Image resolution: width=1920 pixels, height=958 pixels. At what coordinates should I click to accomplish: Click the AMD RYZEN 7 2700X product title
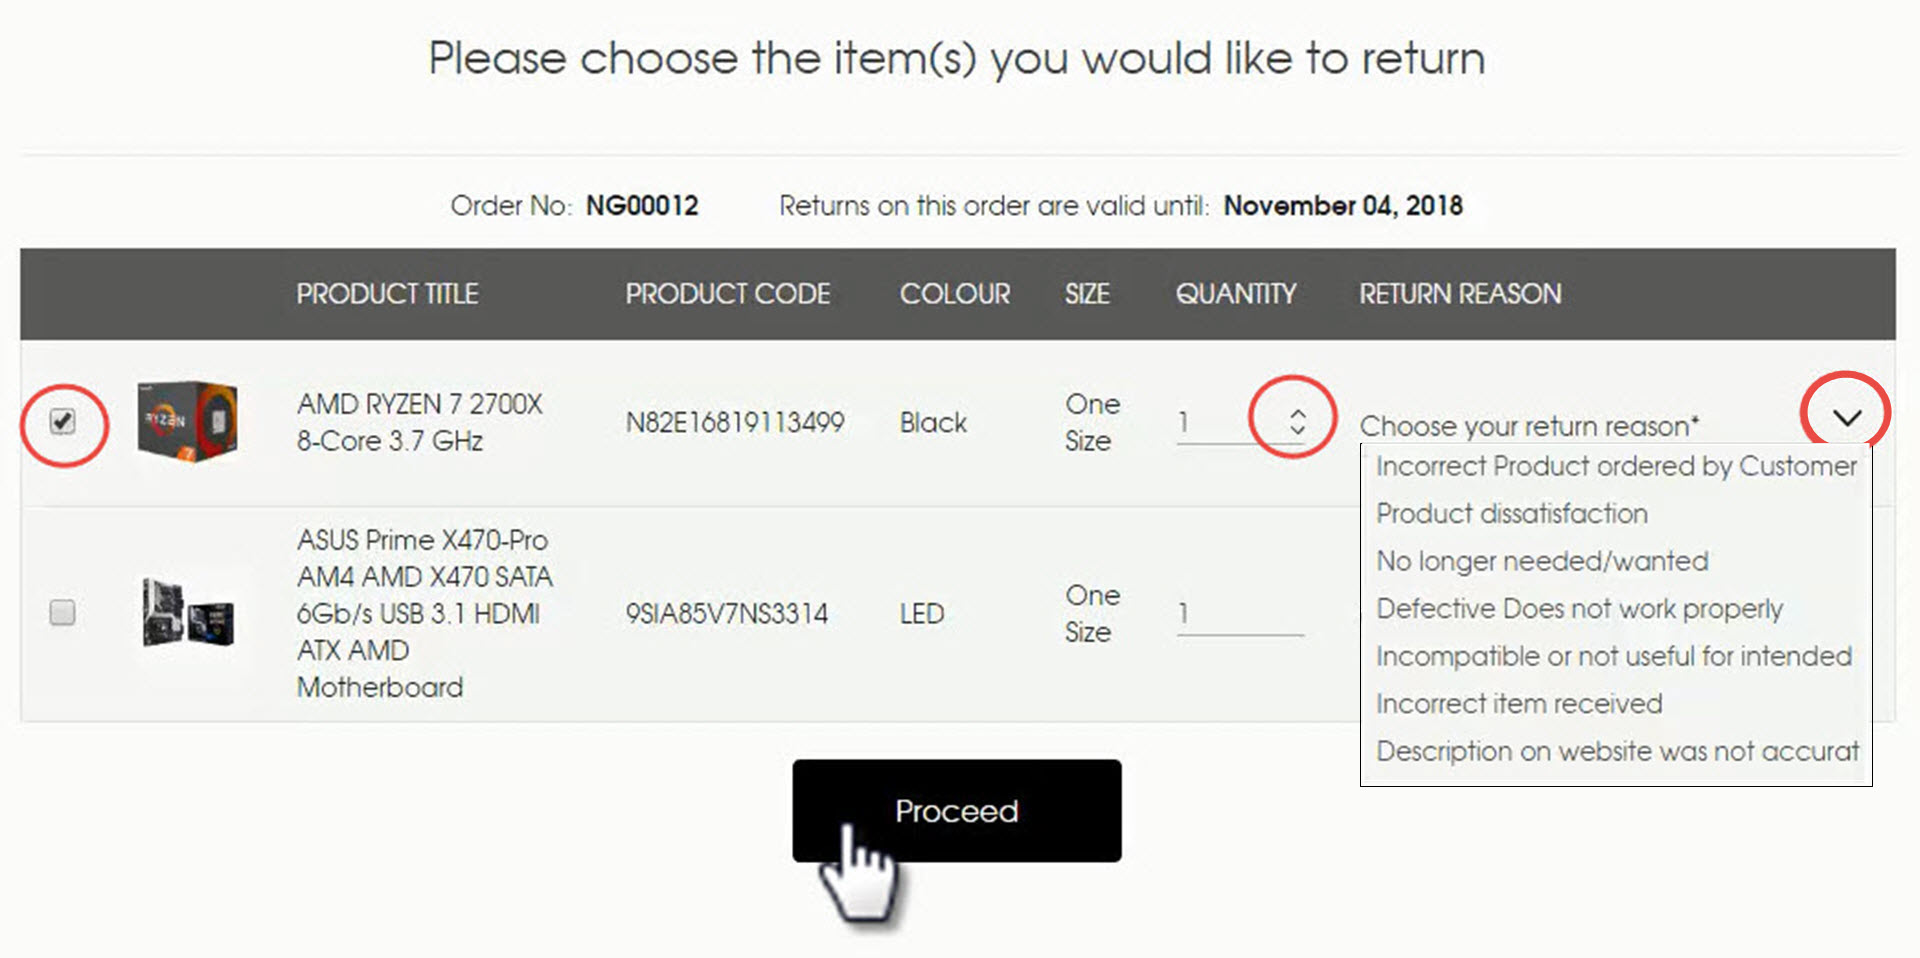tap(420, 422)
